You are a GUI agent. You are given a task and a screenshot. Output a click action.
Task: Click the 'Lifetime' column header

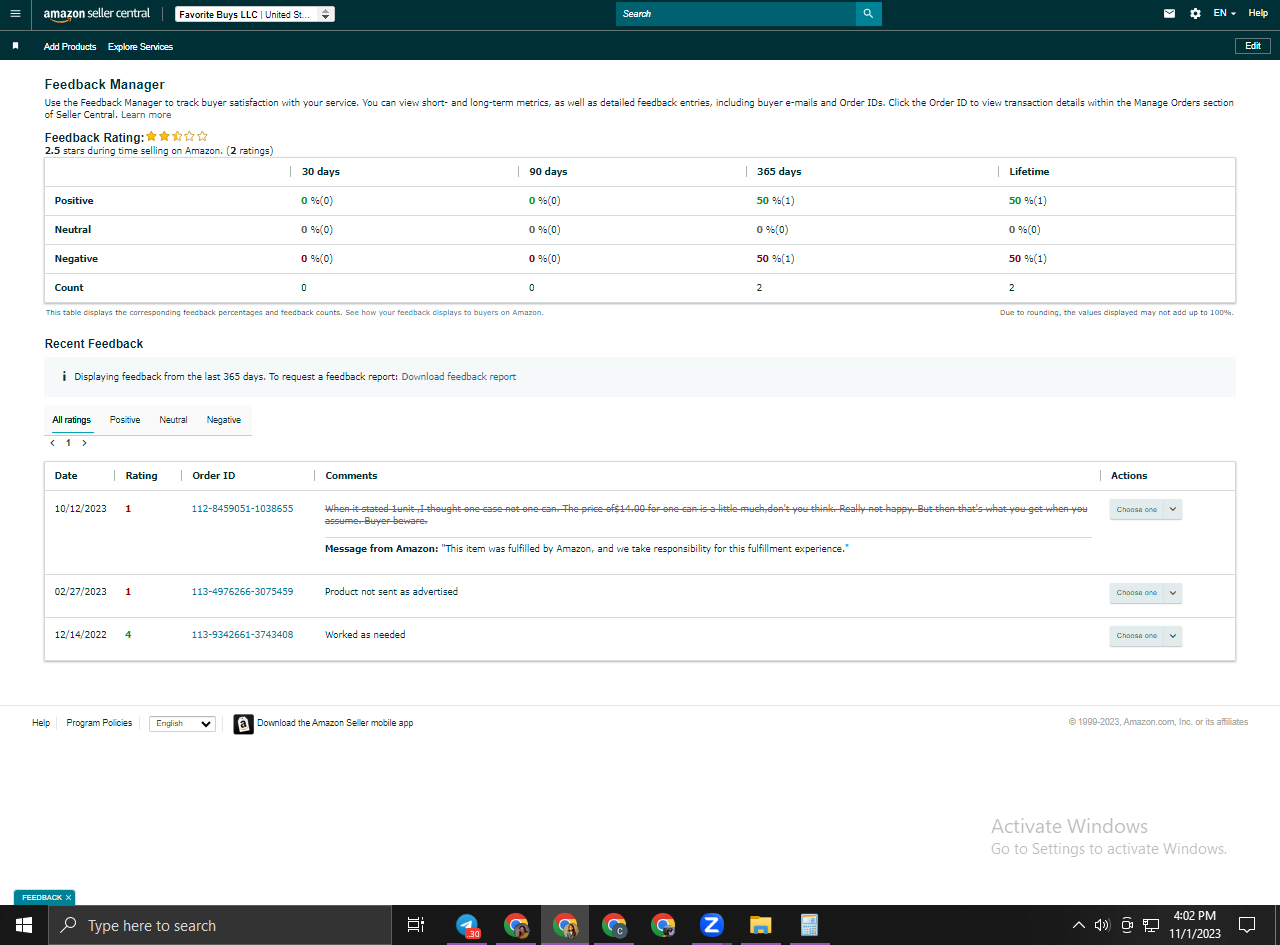coord(1029,172)
